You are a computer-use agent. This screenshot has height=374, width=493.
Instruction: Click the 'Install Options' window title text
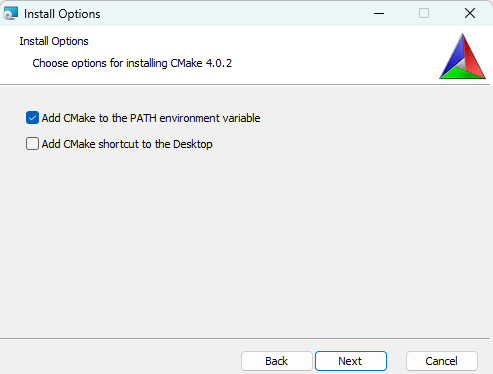[x=62, y=14]
